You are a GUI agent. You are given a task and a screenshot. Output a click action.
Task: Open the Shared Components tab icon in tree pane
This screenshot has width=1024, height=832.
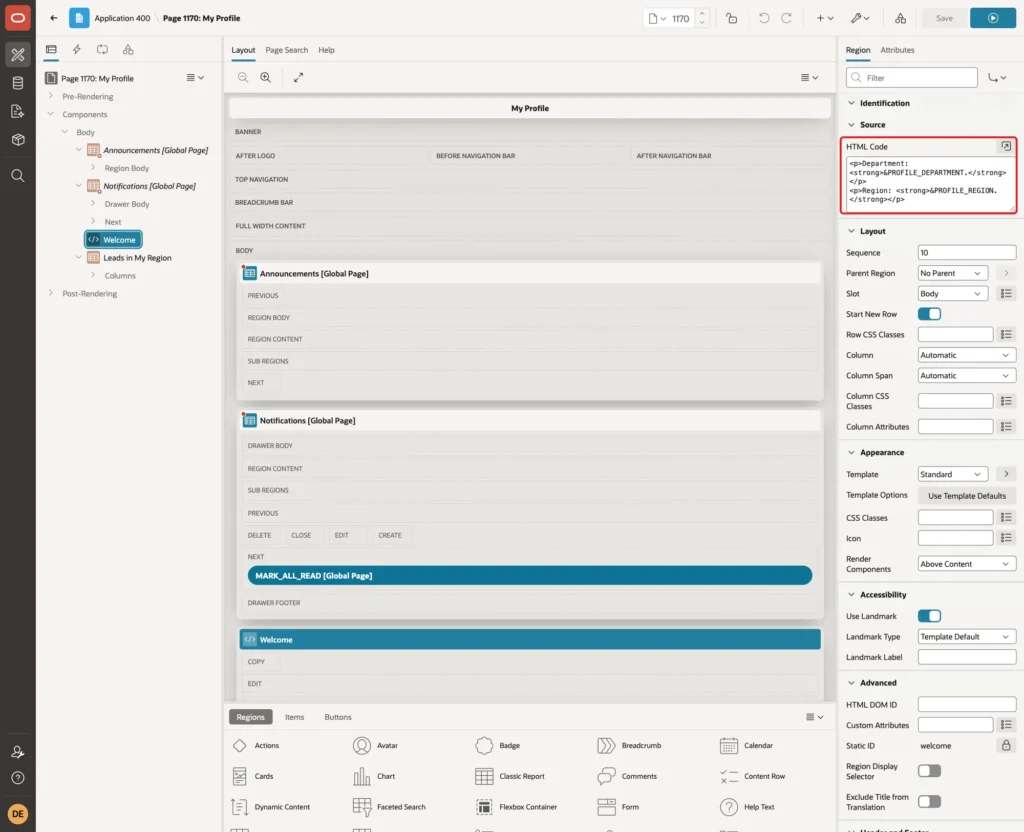(128, 50)
